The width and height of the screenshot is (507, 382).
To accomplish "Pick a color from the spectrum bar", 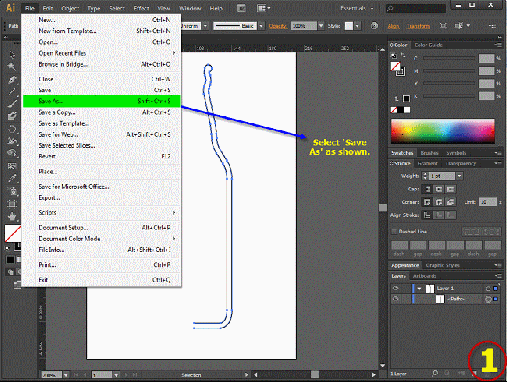I will [442, 132].
